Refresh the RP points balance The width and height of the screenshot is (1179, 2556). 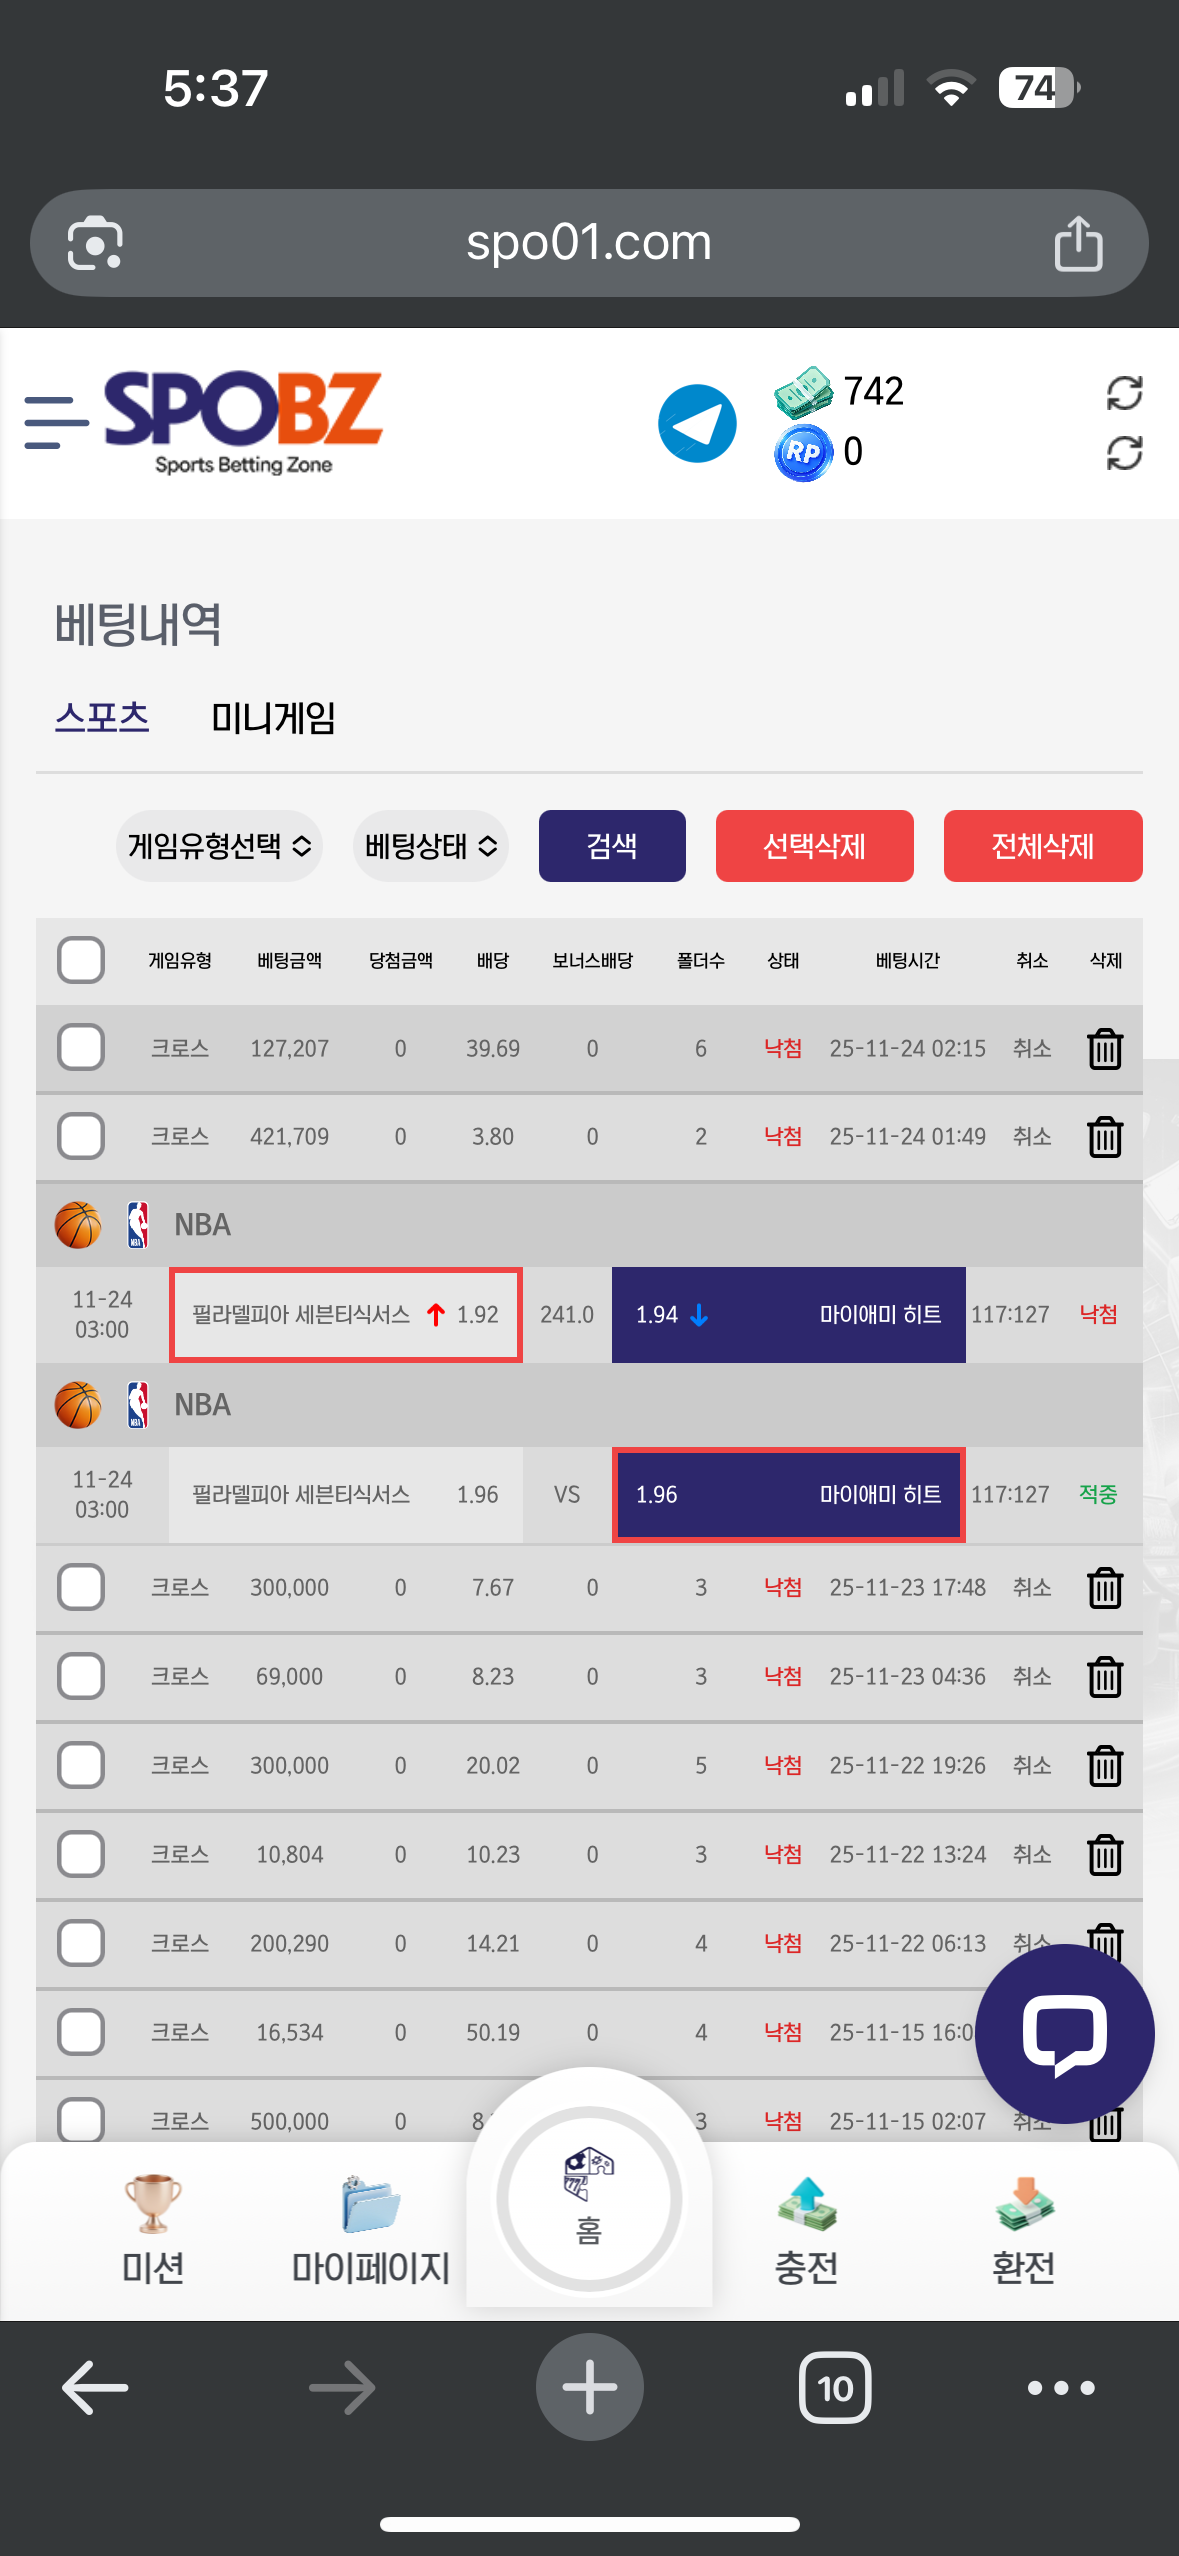click(1124, 453)
